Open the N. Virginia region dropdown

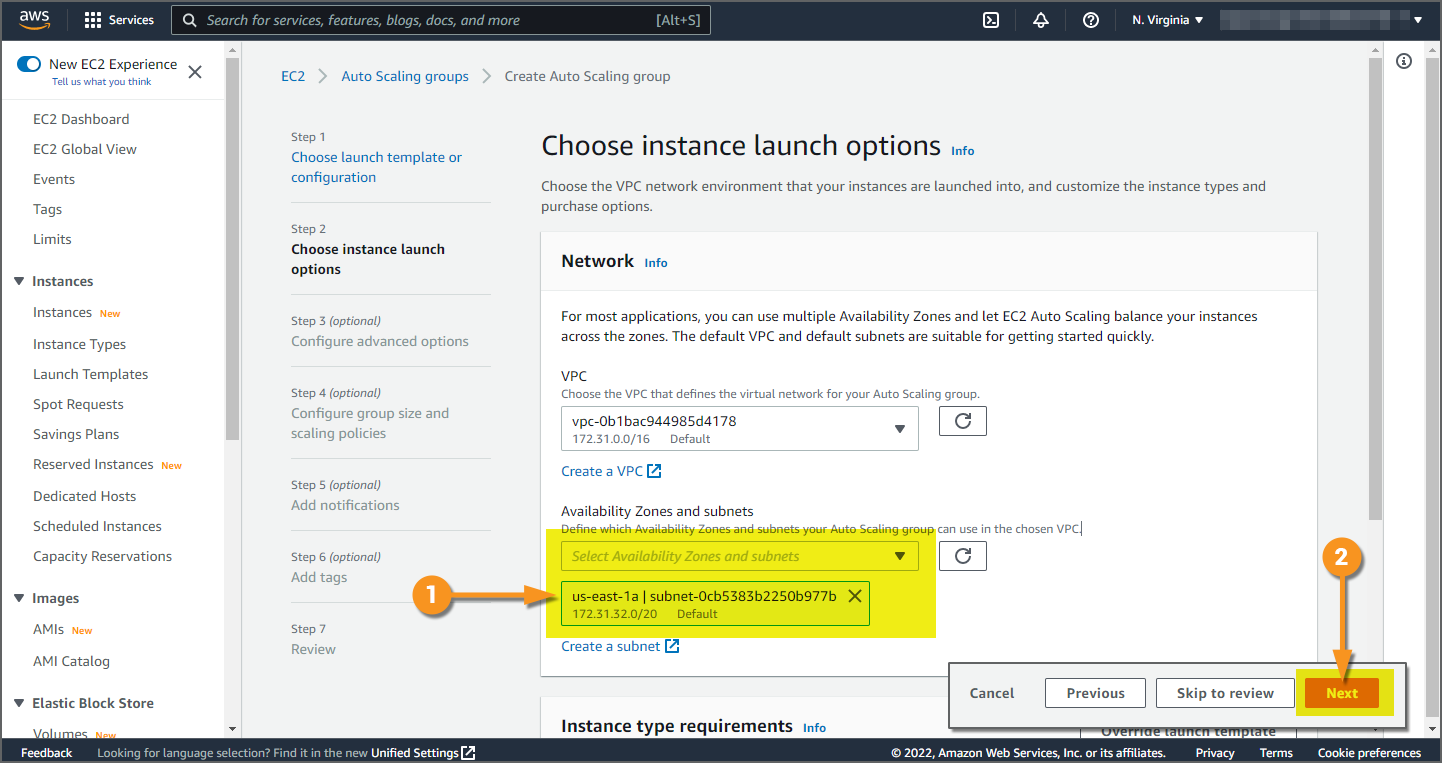[1168, 20]
